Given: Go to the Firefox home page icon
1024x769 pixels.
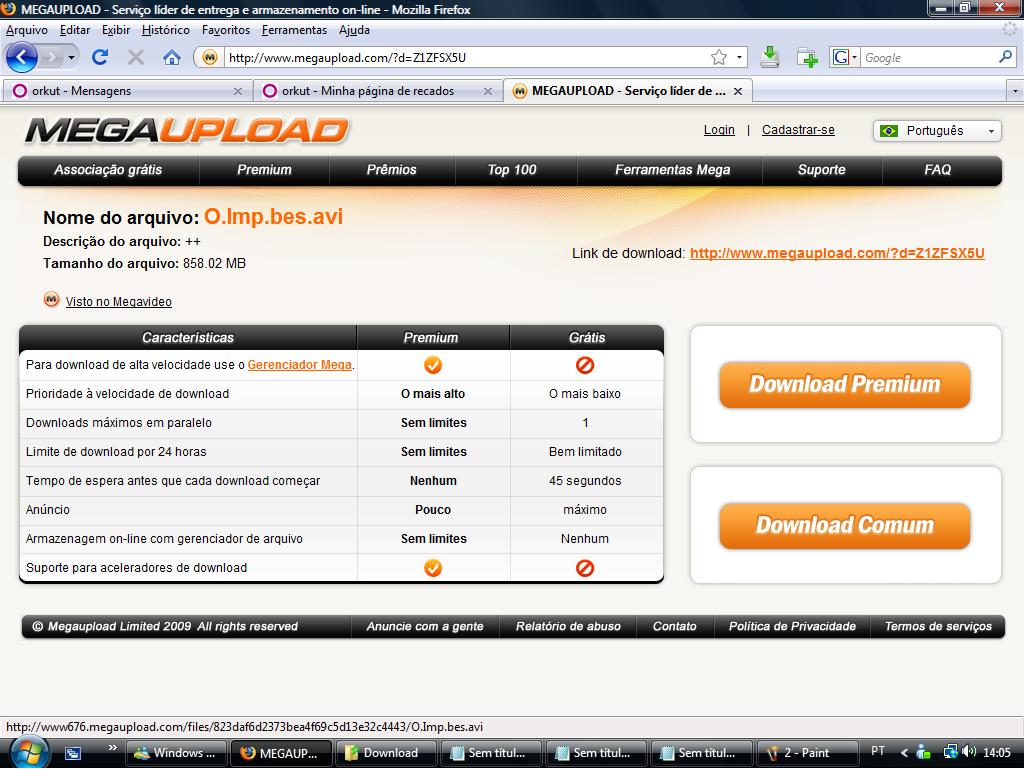Looking at the screenshot, I should coord(172,57).
